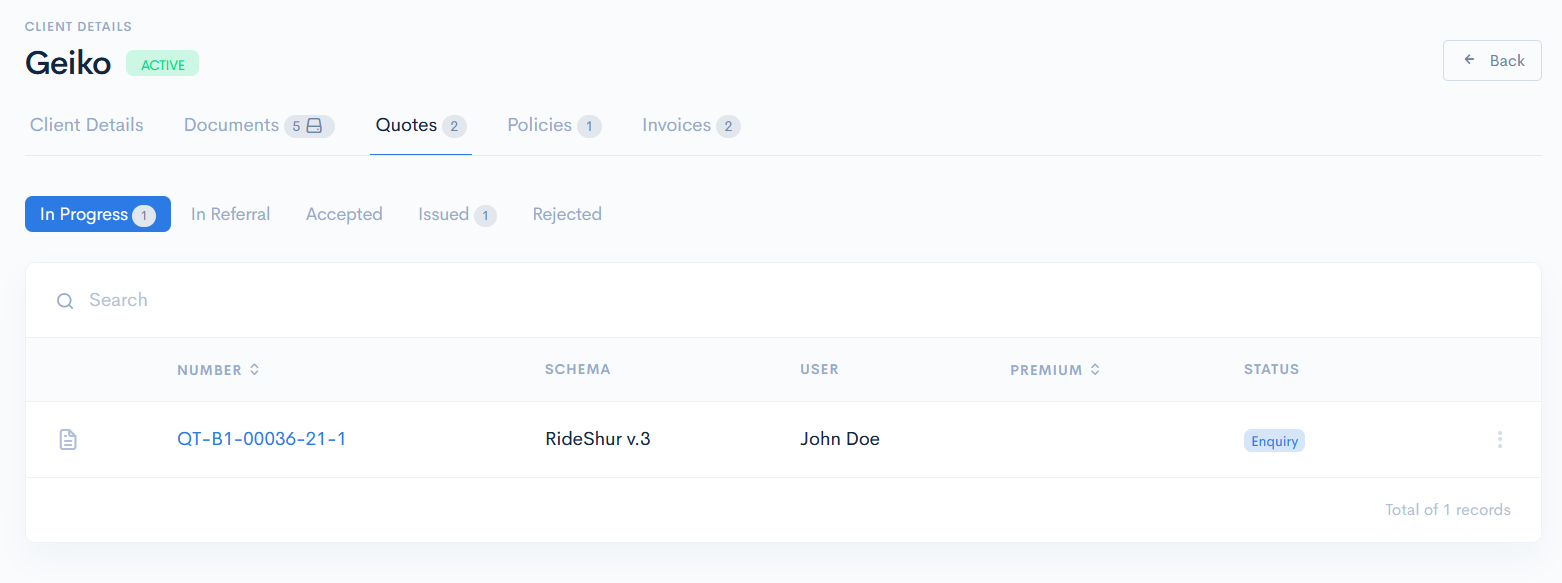Show Issued quotes
Screen dimensions: 1562x583
pos(444,215)
